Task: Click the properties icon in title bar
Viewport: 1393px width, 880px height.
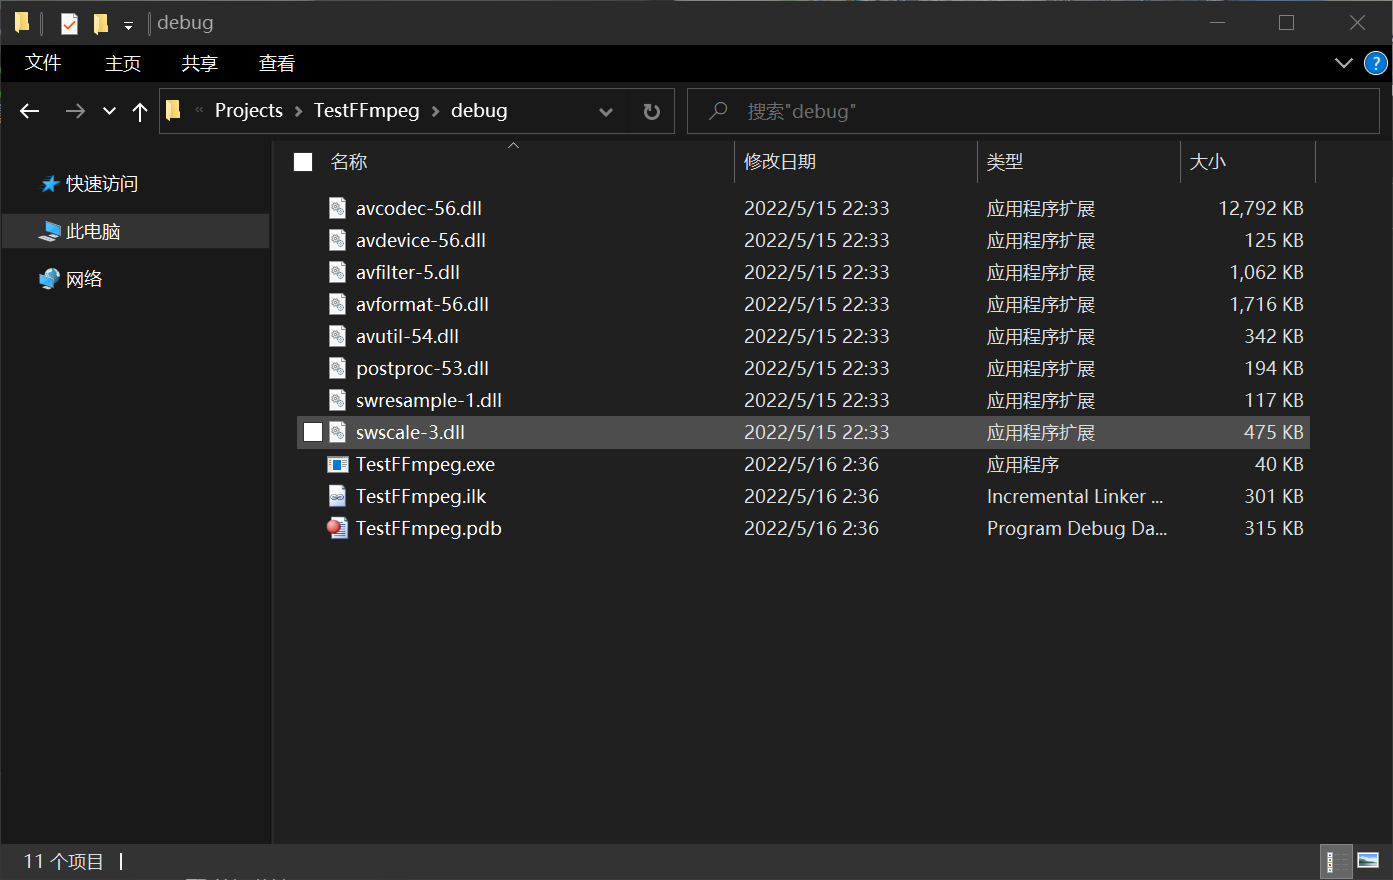Action: tap(69, 23)
